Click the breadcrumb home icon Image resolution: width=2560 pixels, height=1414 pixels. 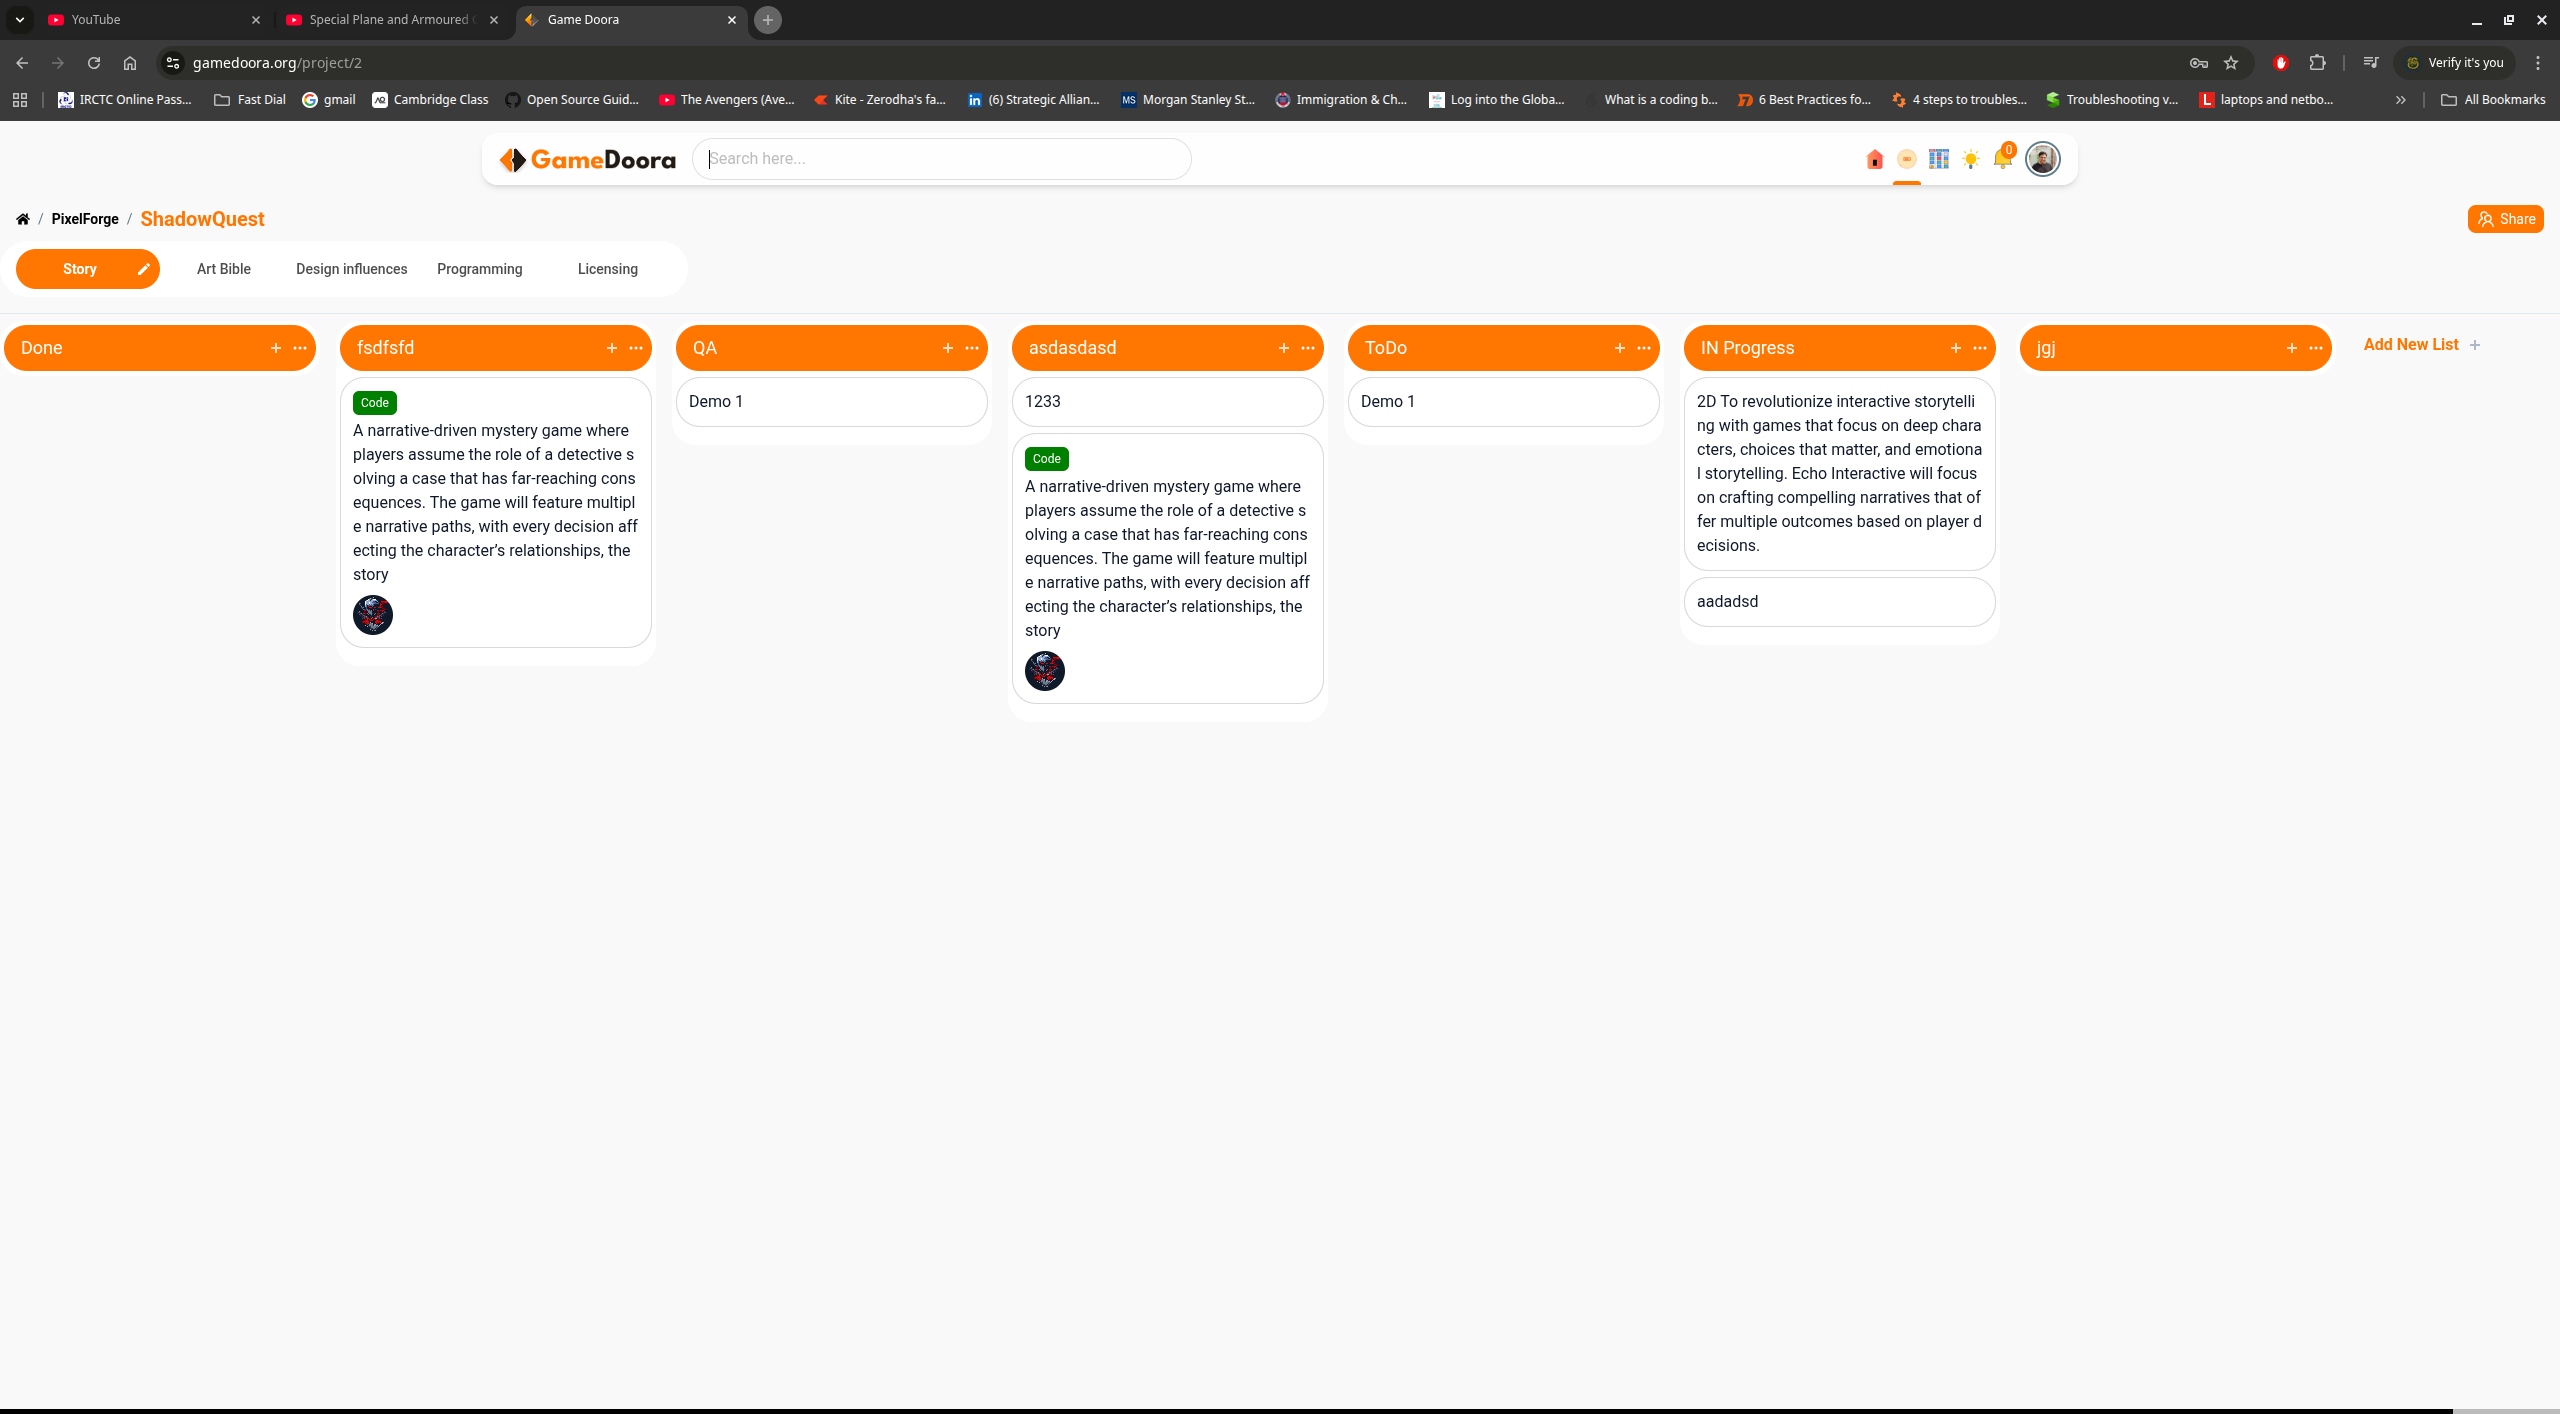pyautogui.click(x=22, y=219)
